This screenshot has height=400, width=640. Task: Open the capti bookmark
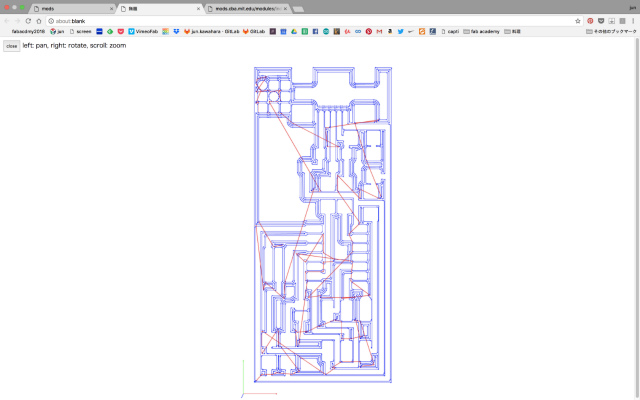tap(450, 31)
